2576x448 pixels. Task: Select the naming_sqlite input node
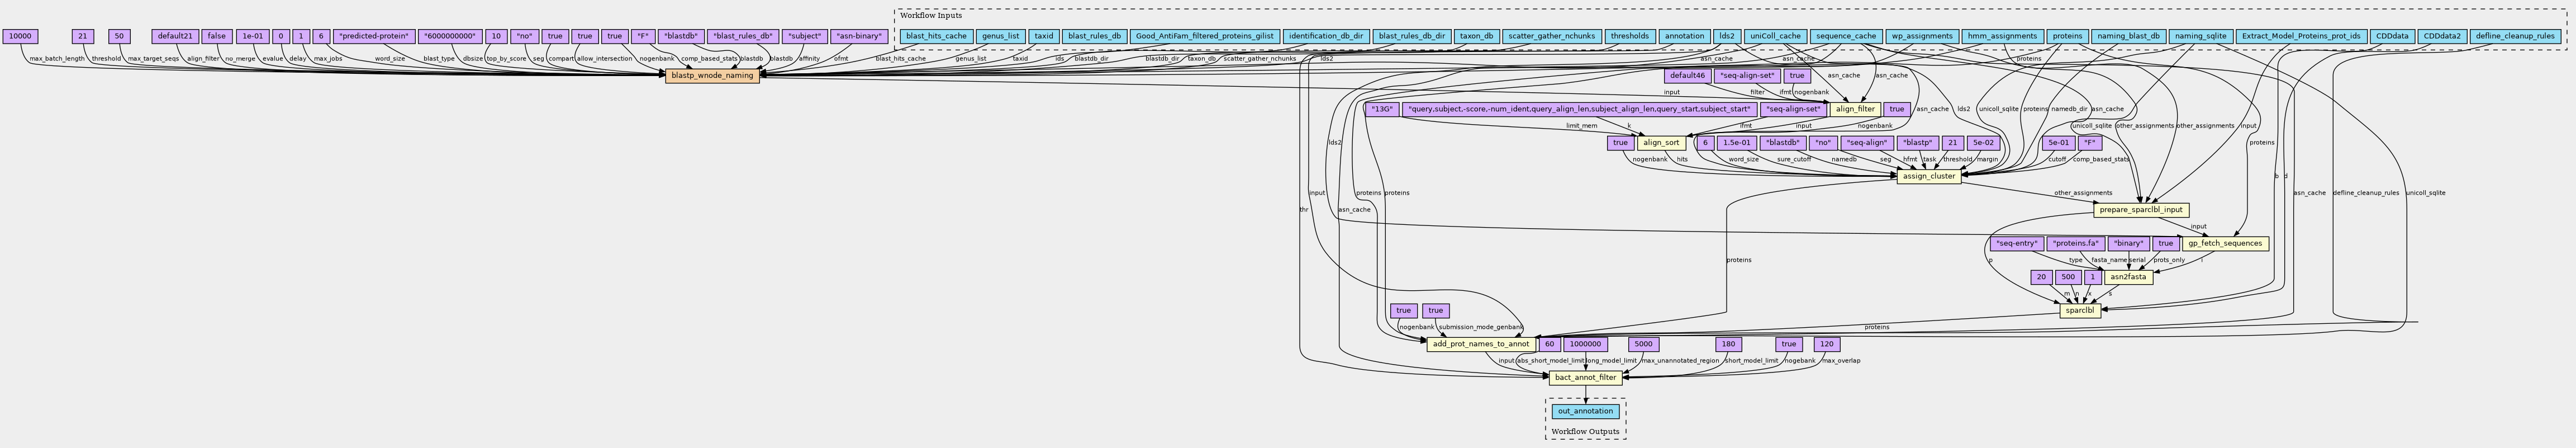point(2200,36)
